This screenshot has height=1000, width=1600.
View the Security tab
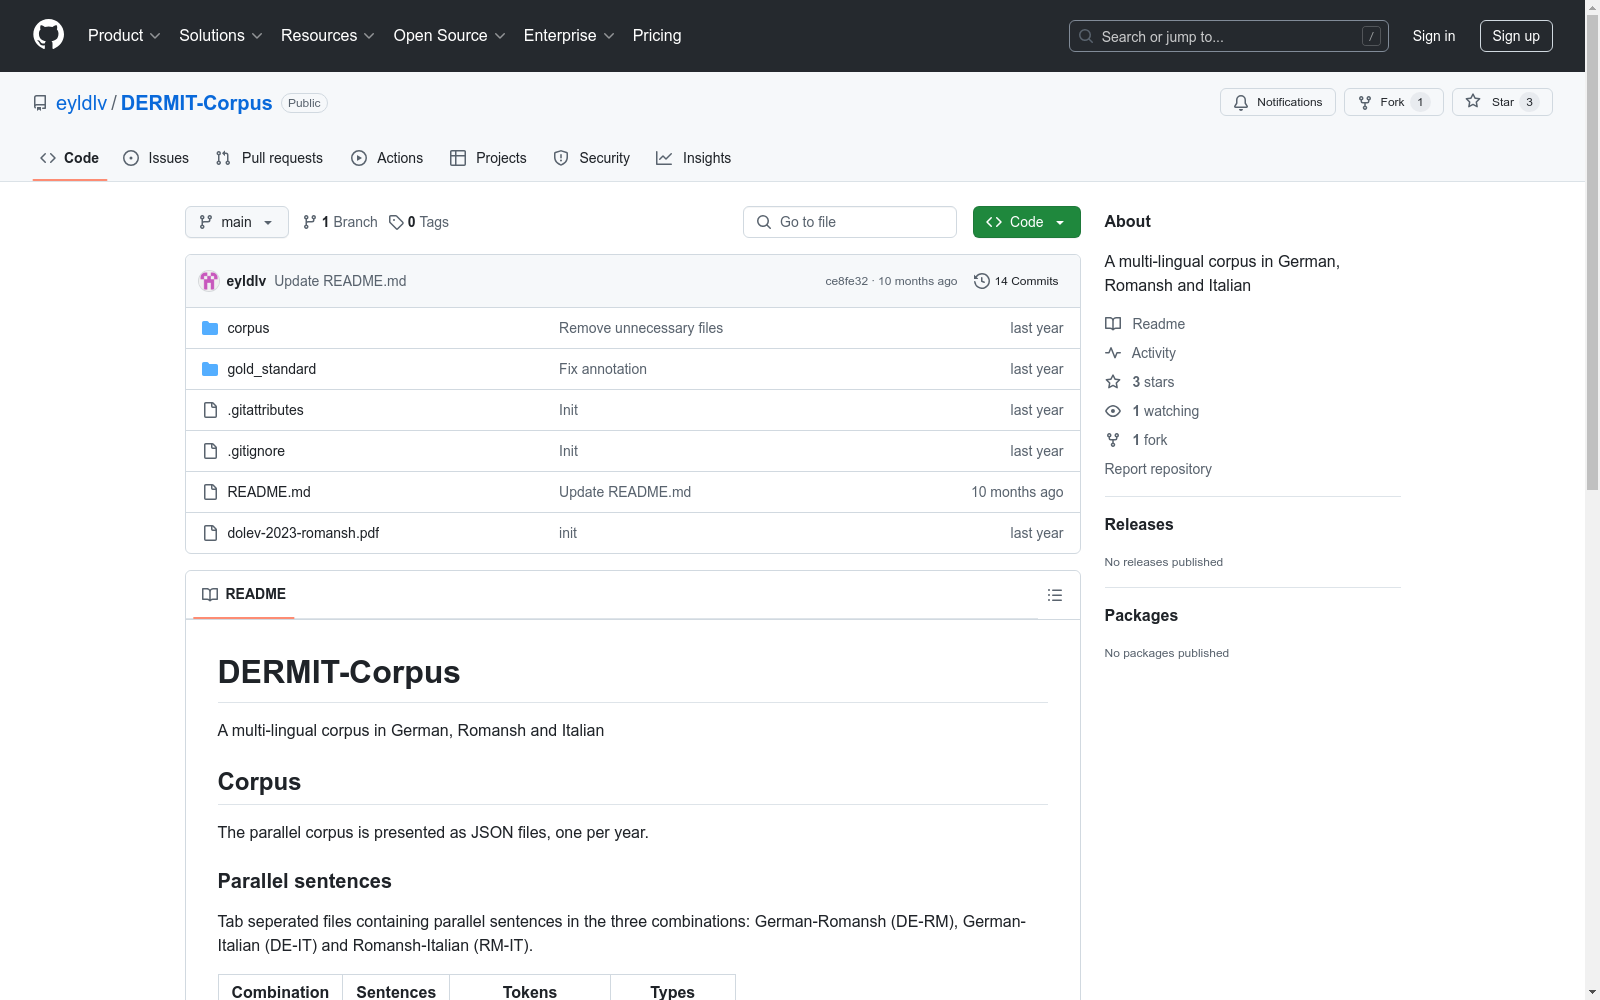pos(592,158)
